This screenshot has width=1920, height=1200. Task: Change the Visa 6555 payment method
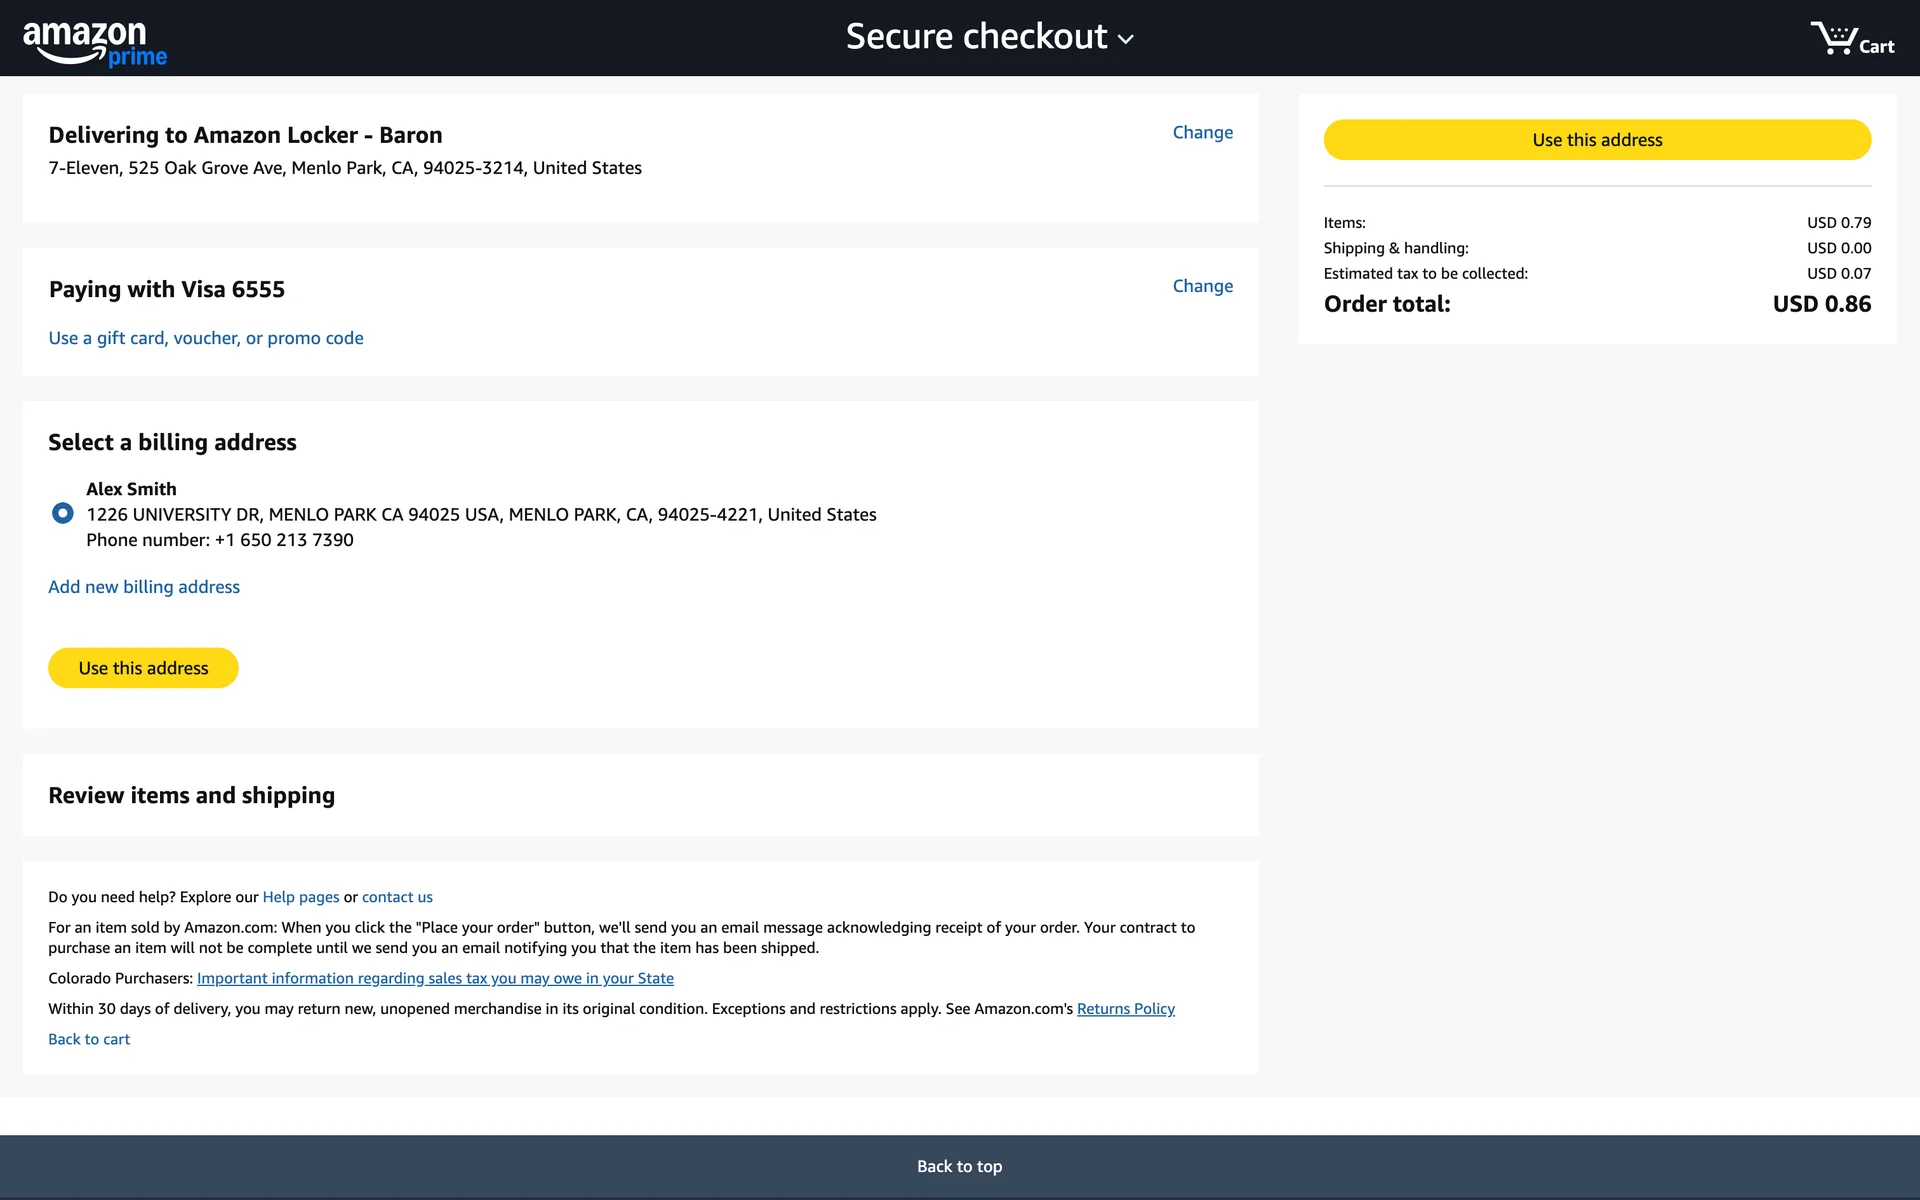tap(1202, 286)
